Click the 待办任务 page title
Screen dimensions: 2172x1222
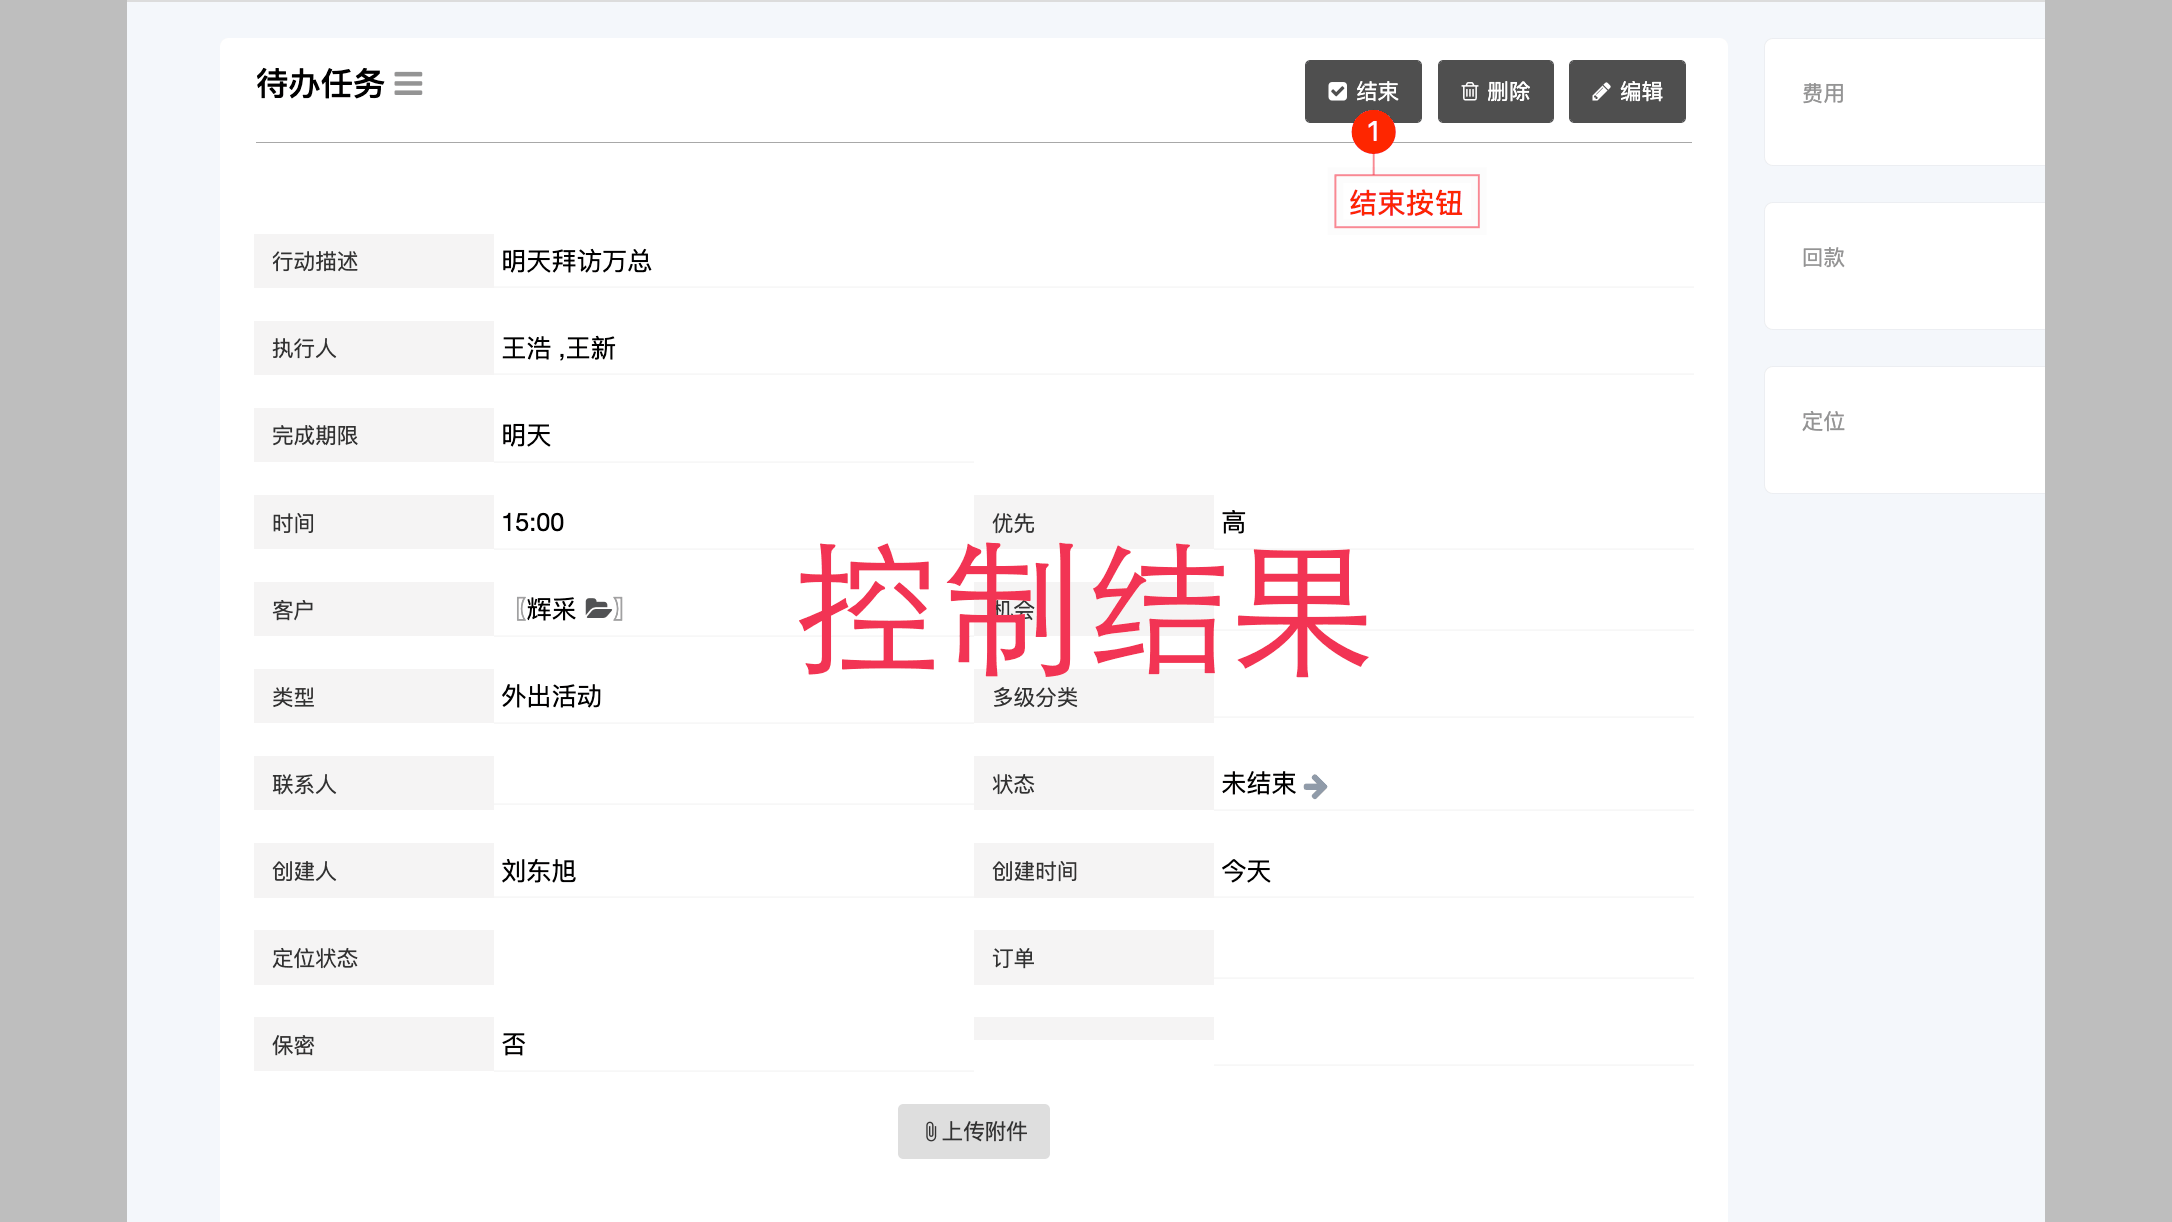pos(320,84)
